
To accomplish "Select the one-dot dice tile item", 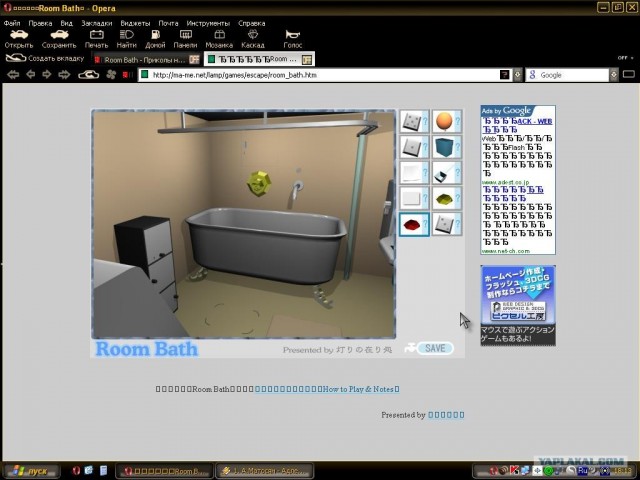I will (410, 147).
